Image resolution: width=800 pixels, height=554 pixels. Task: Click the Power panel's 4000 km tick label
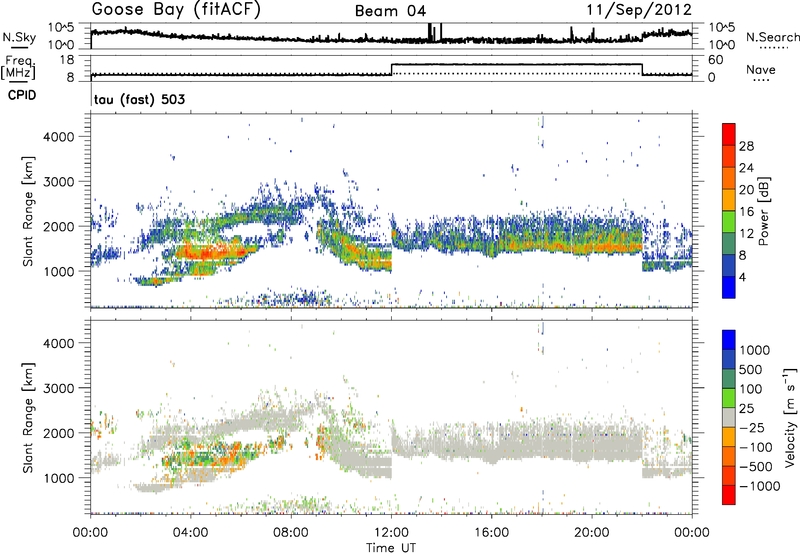point(59,137)
